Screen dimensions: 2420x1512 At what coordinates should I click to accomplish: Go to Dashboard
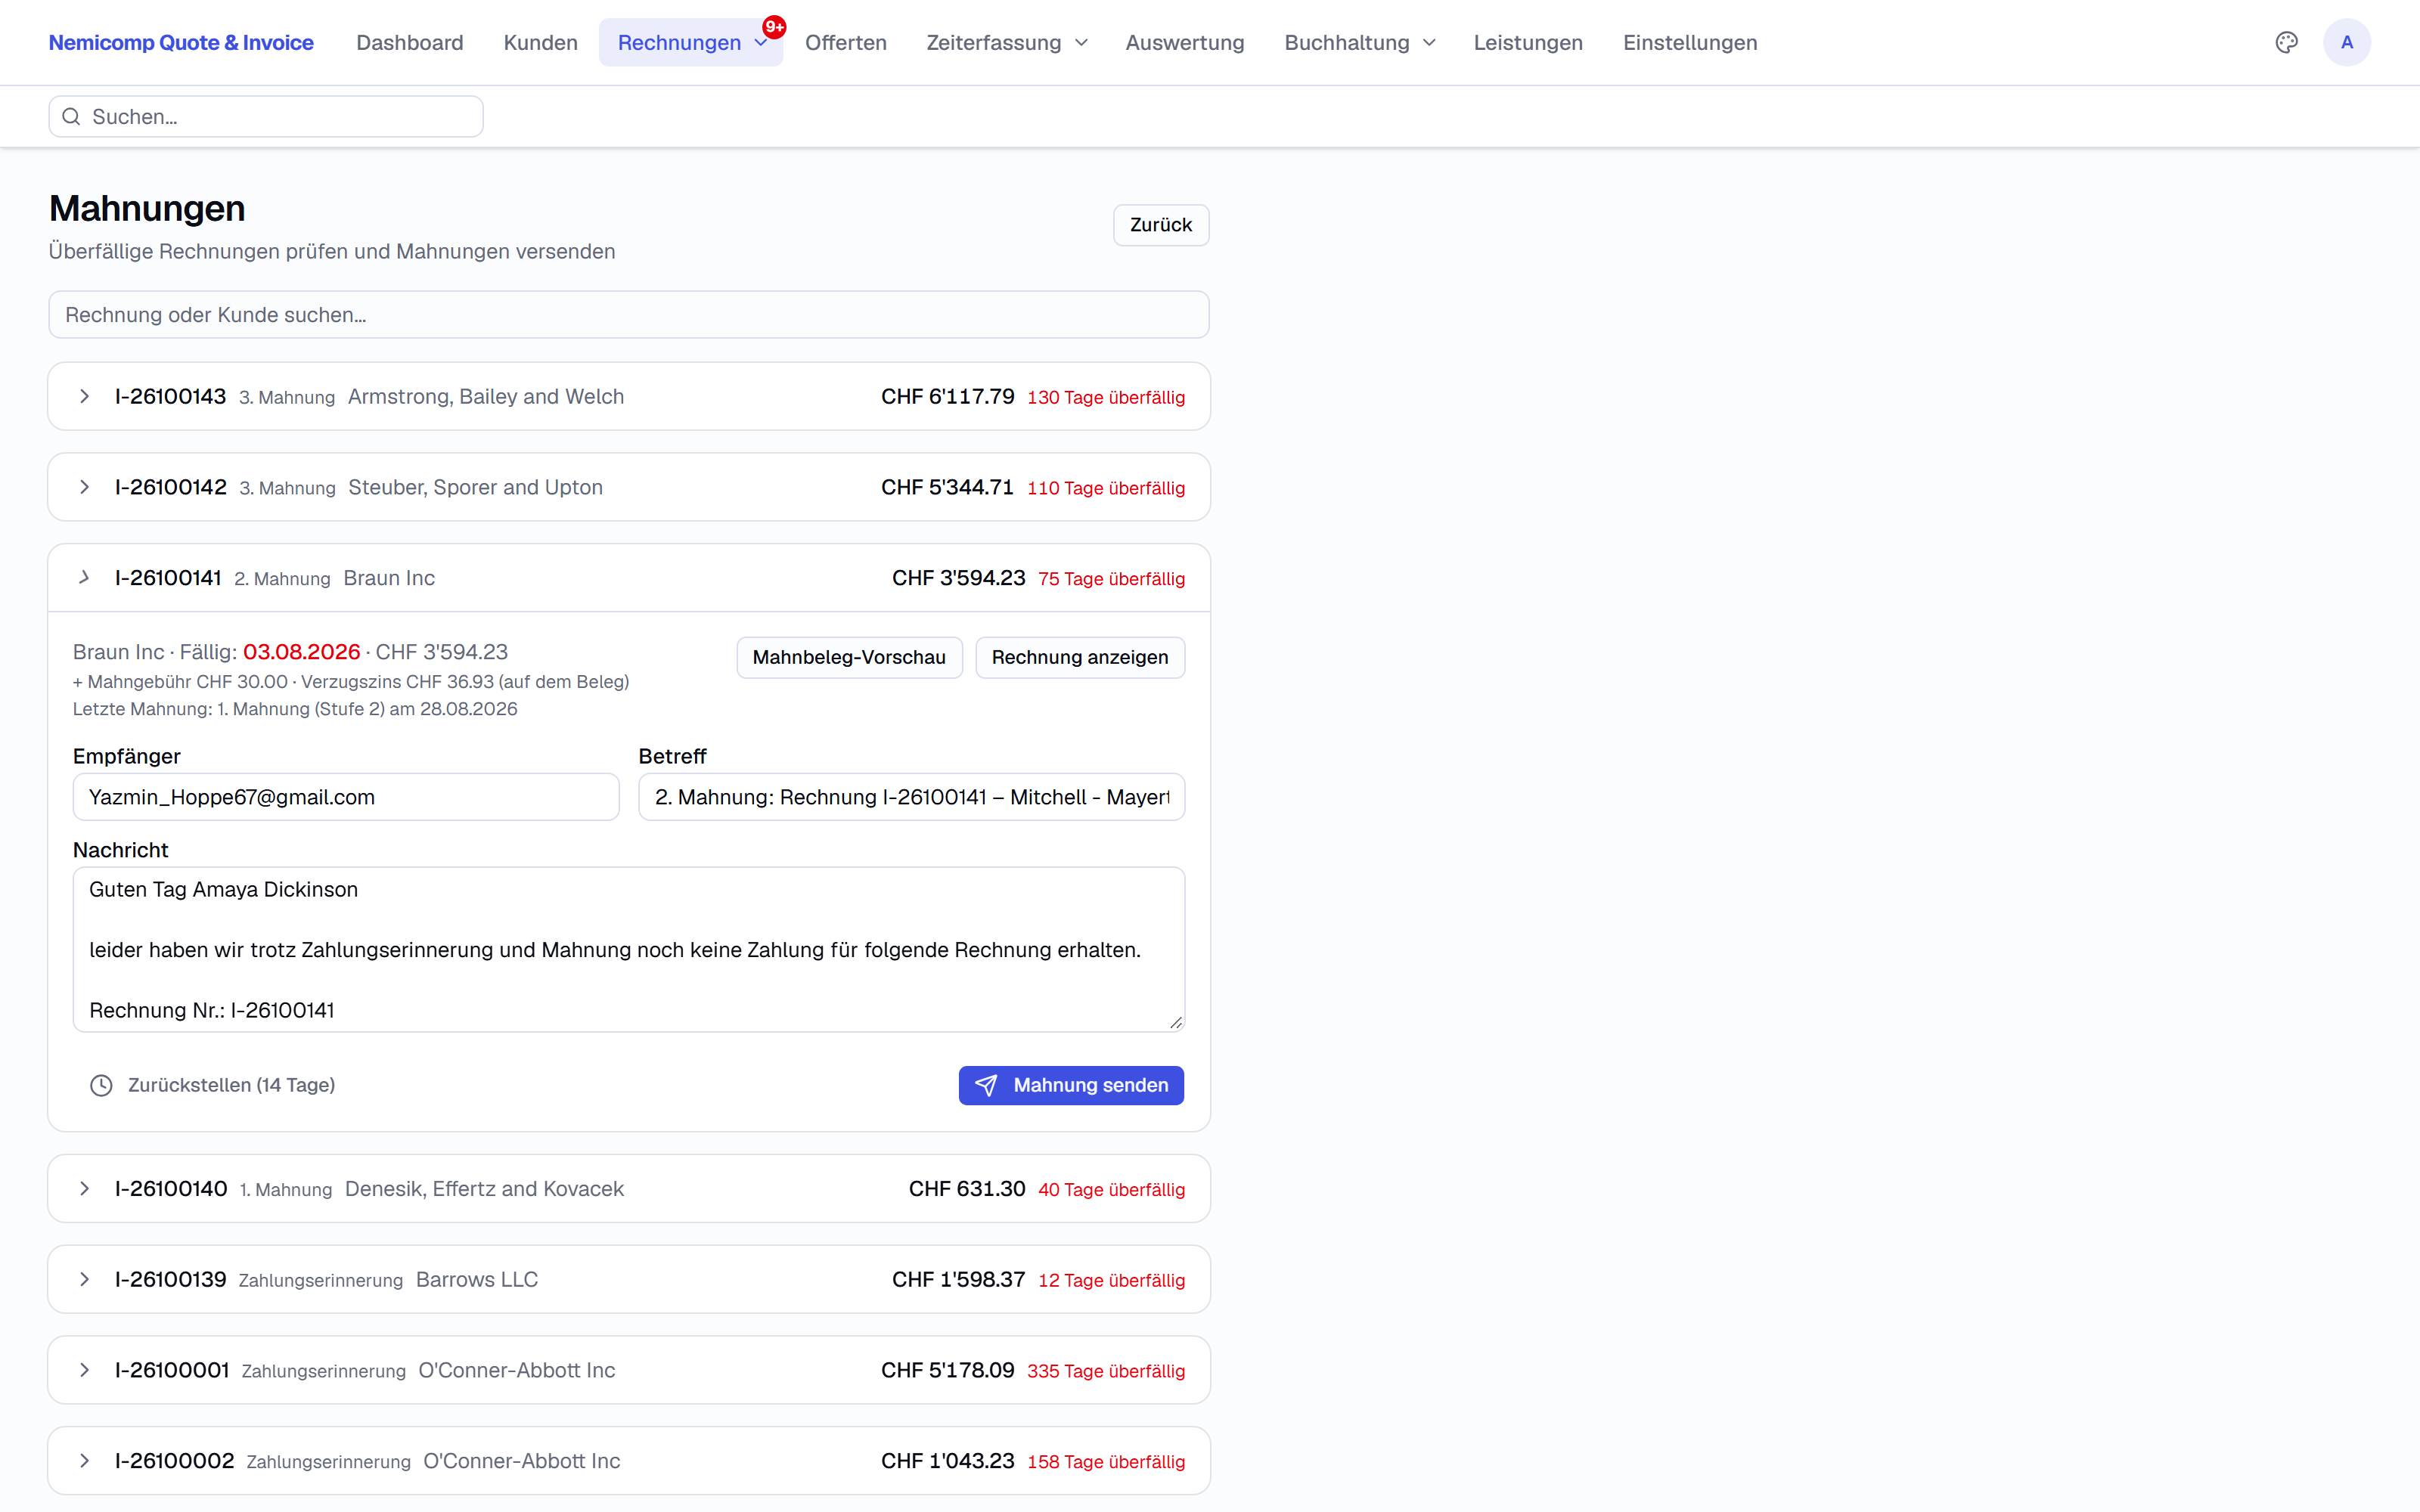(409, 42)
